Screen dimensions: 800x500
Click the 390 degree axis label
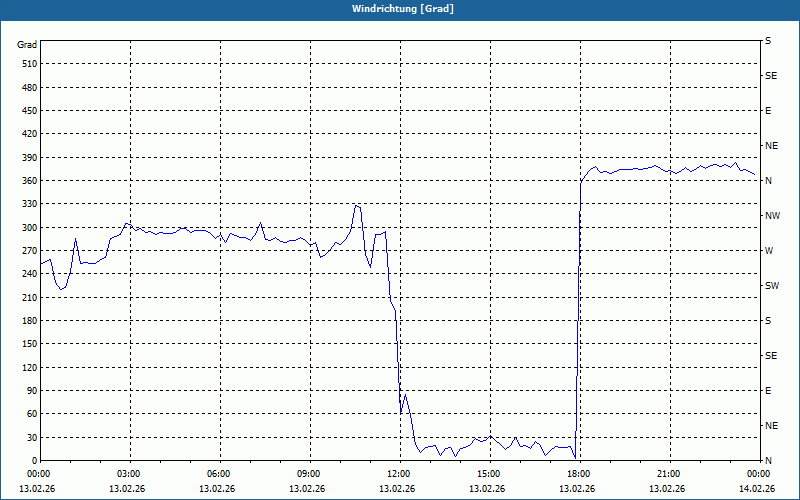29,158
